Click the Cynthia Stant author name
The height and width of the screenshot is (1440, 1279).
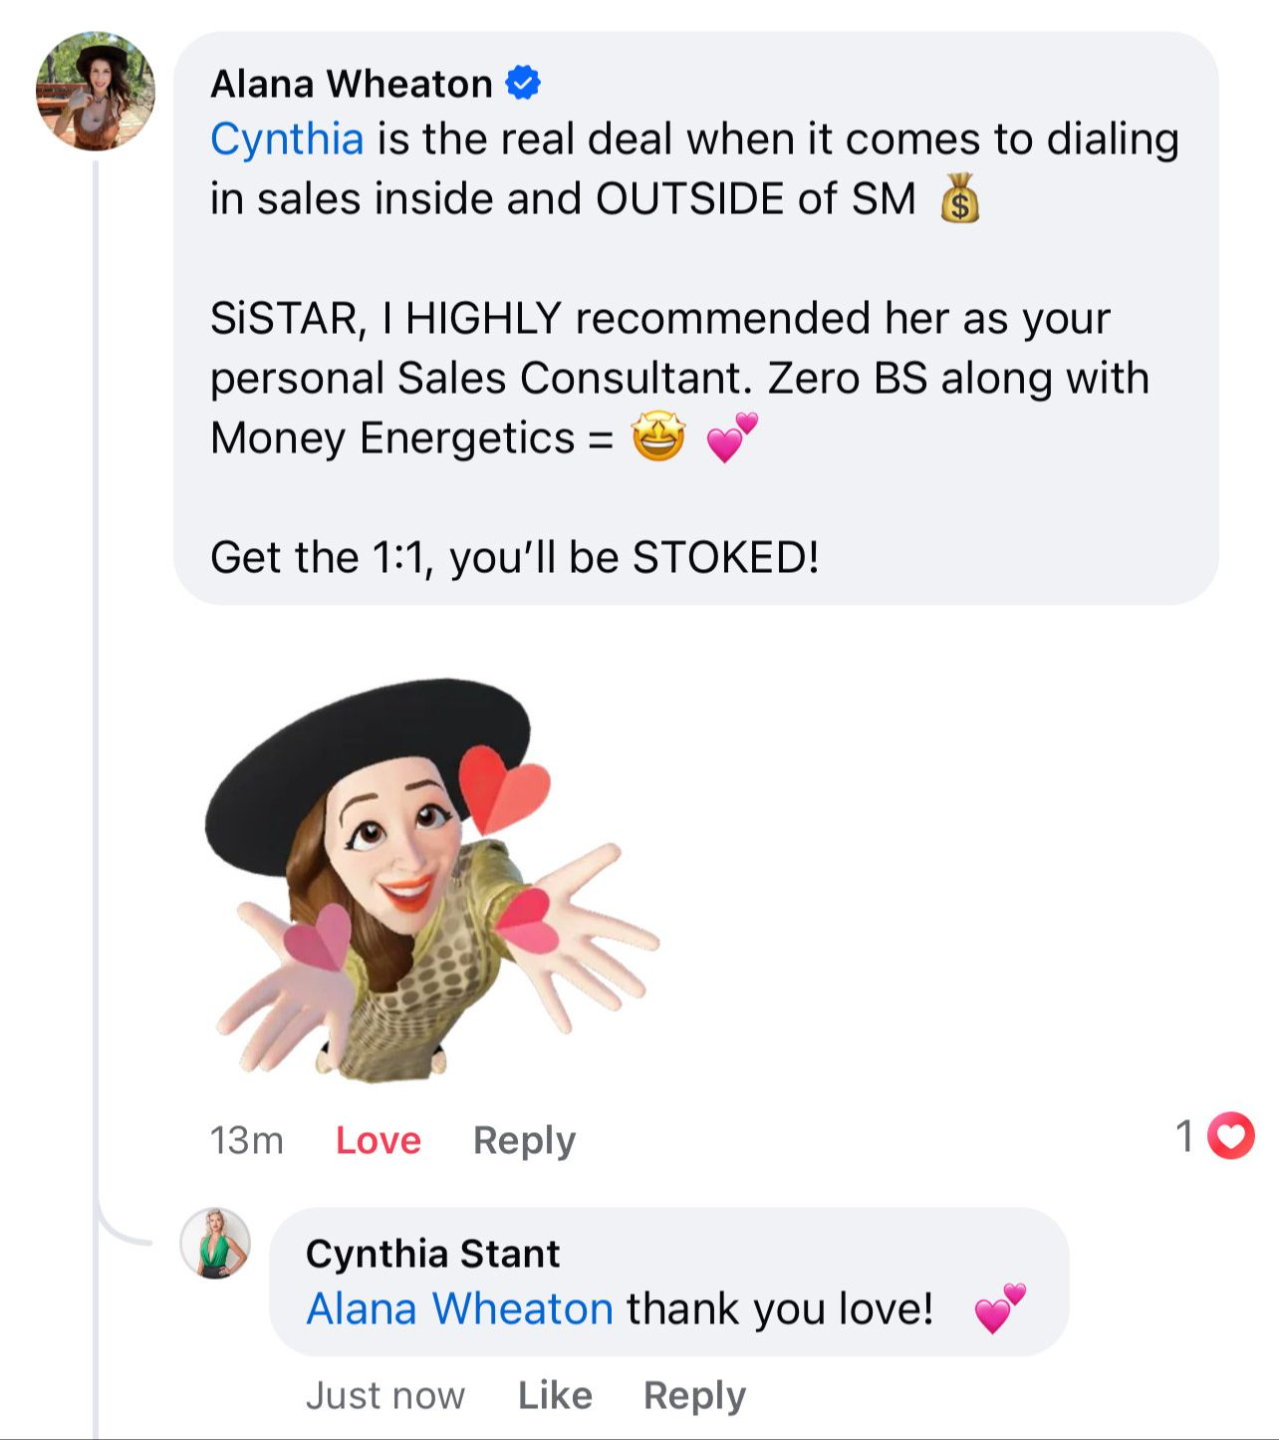click(432, 1254)
